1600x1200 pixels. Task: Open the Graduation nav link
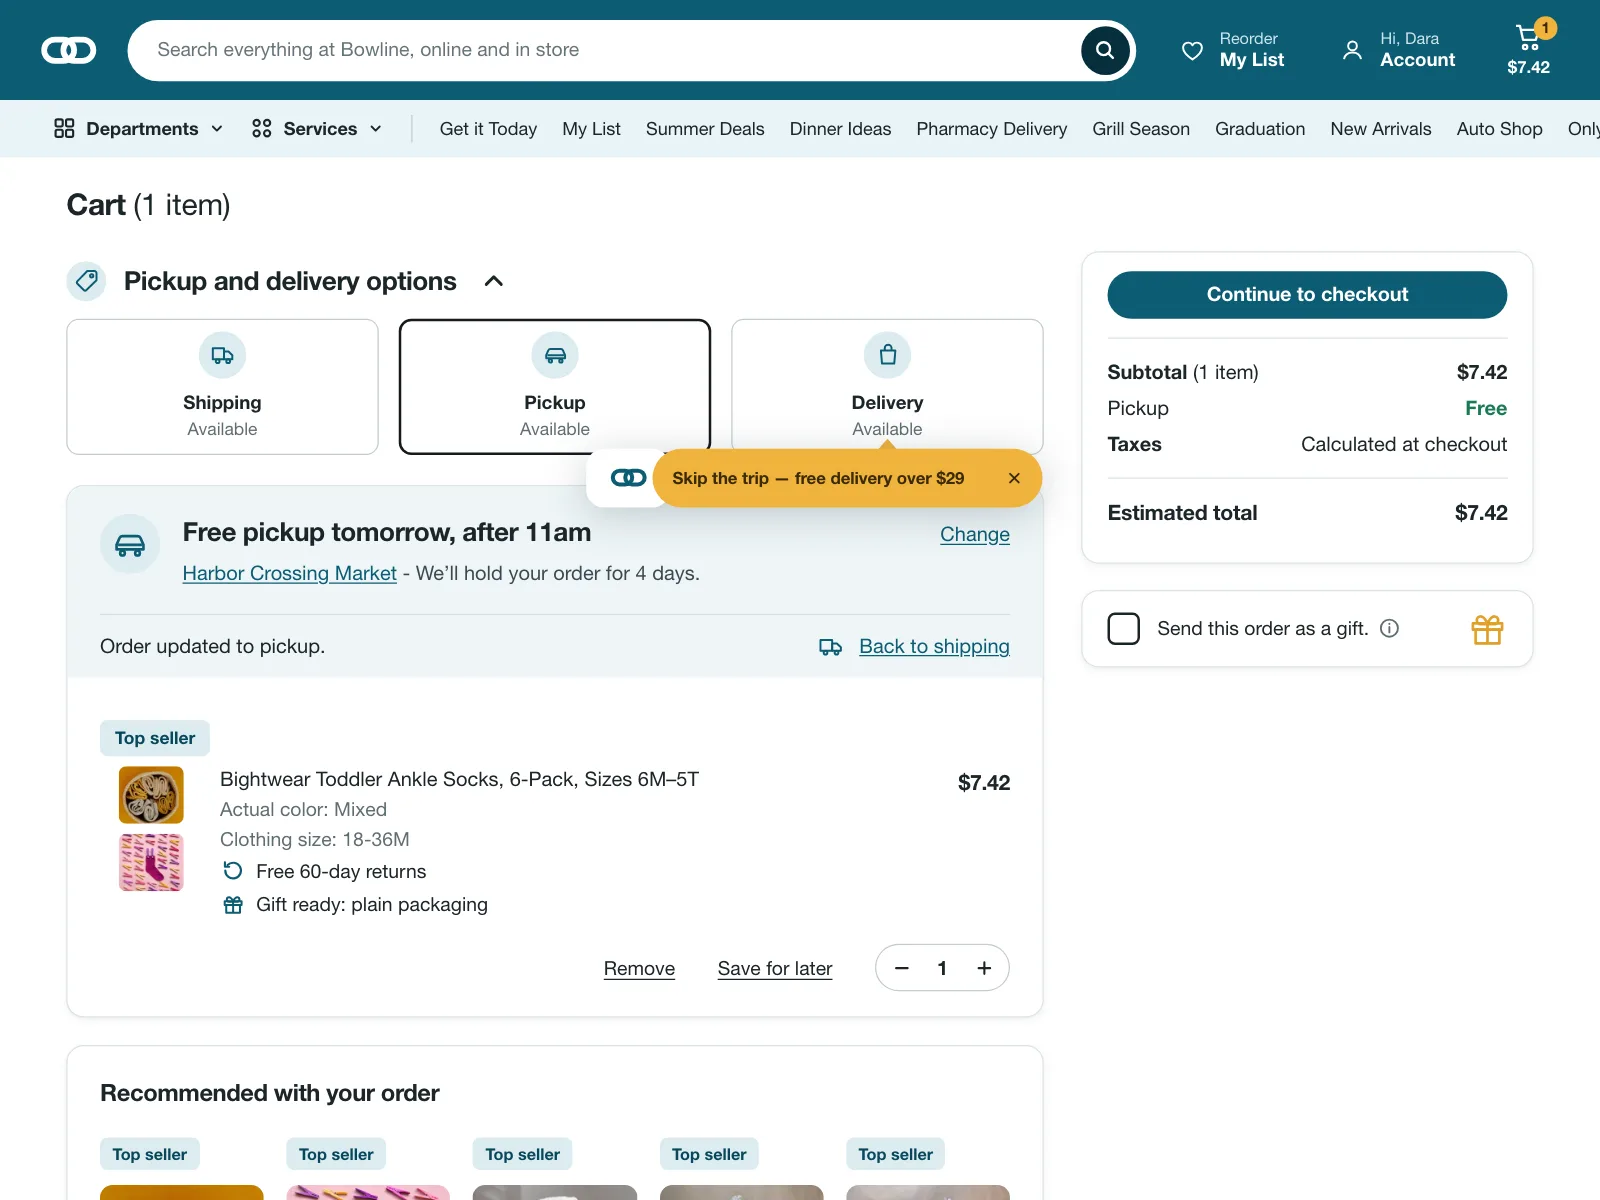1260,129
